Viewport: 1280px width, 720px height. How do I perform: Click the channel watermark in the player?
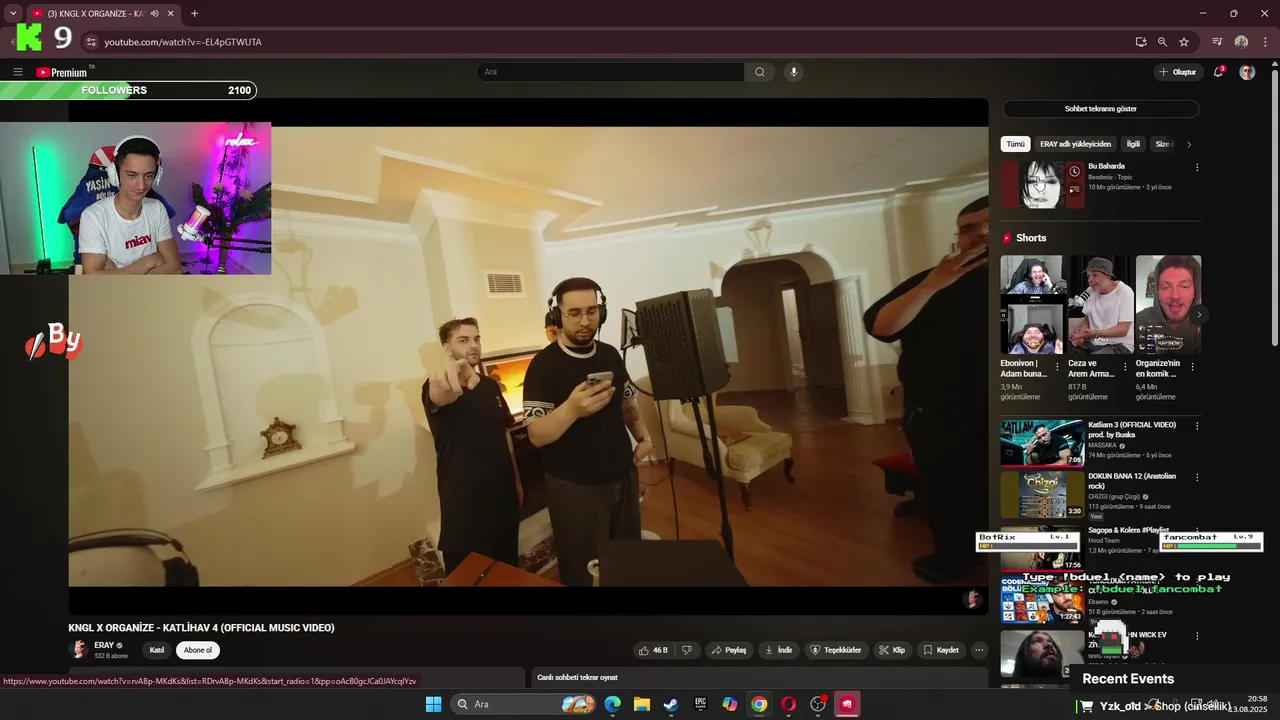pyautogui.click(x=972, y=599)
